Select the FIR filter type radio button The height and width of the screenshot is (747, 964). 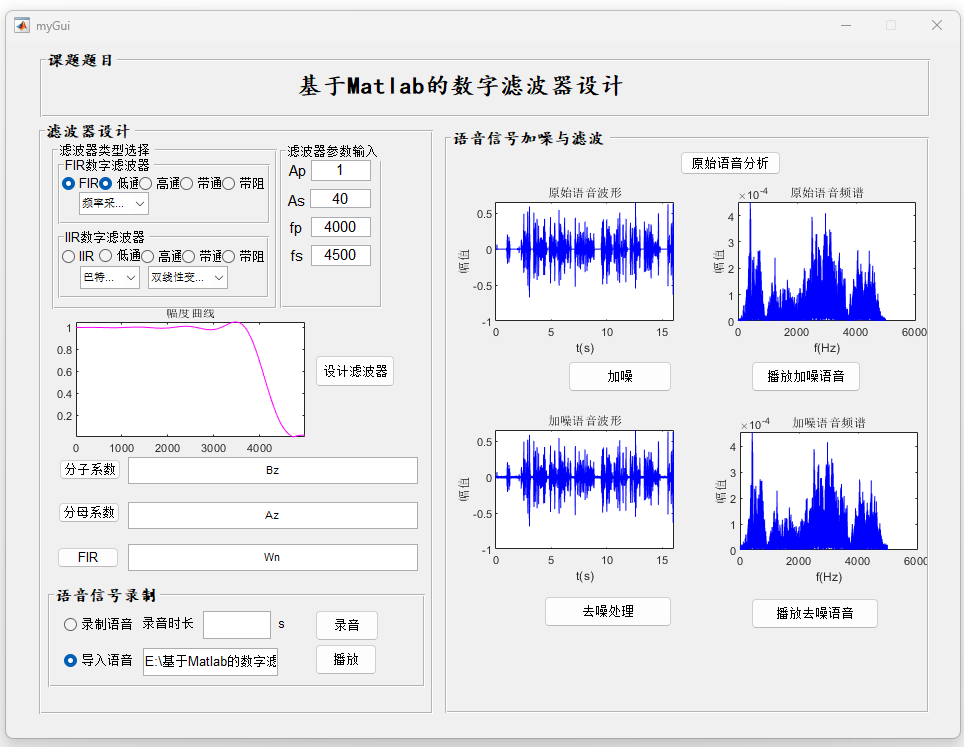point(69,184)
